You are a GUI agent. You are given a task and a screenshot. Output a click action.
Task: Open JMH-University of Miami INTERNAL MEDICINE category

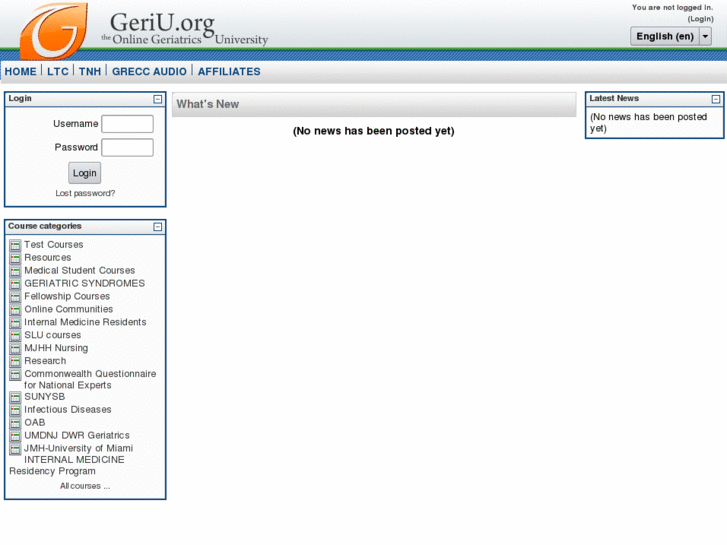tap(71, 460)
